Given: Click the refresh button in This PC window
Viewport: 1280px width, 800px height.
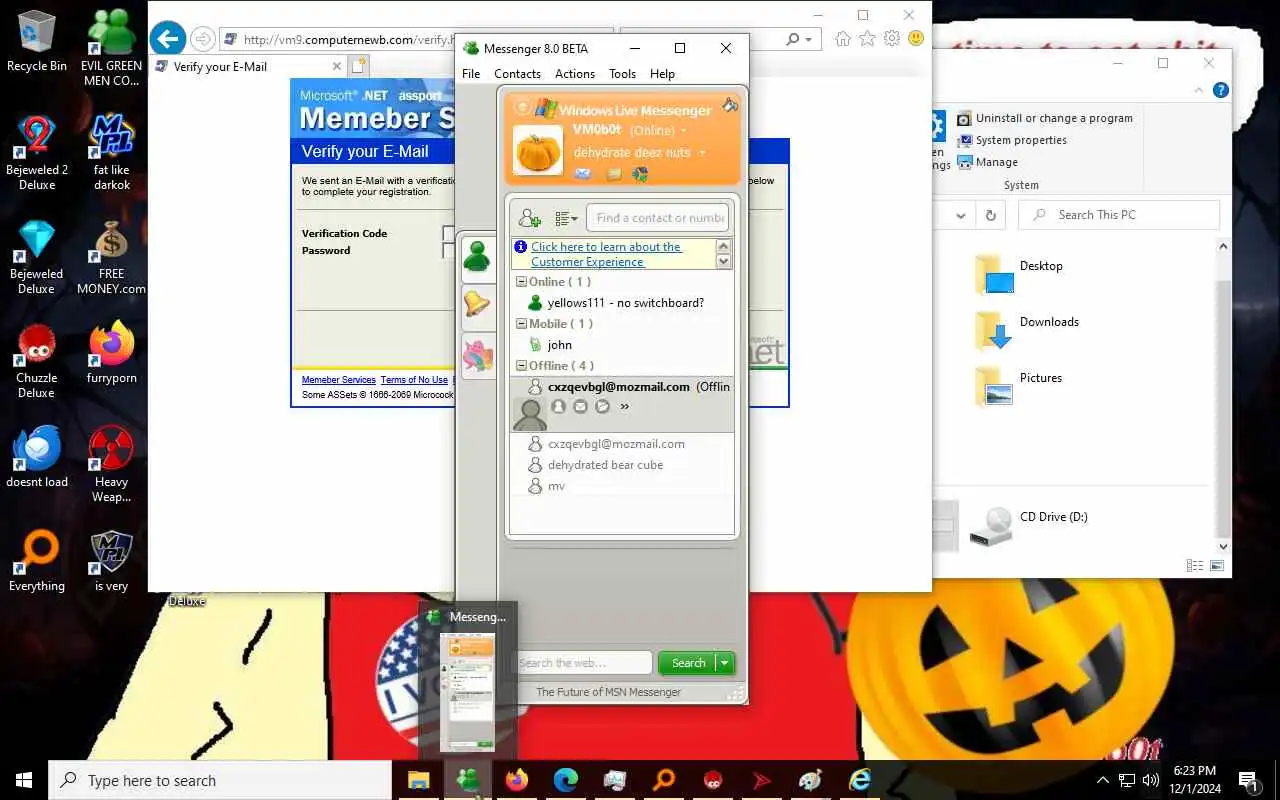Looking at the screenshot, I should pyautogui.click(x=990, y=215).
